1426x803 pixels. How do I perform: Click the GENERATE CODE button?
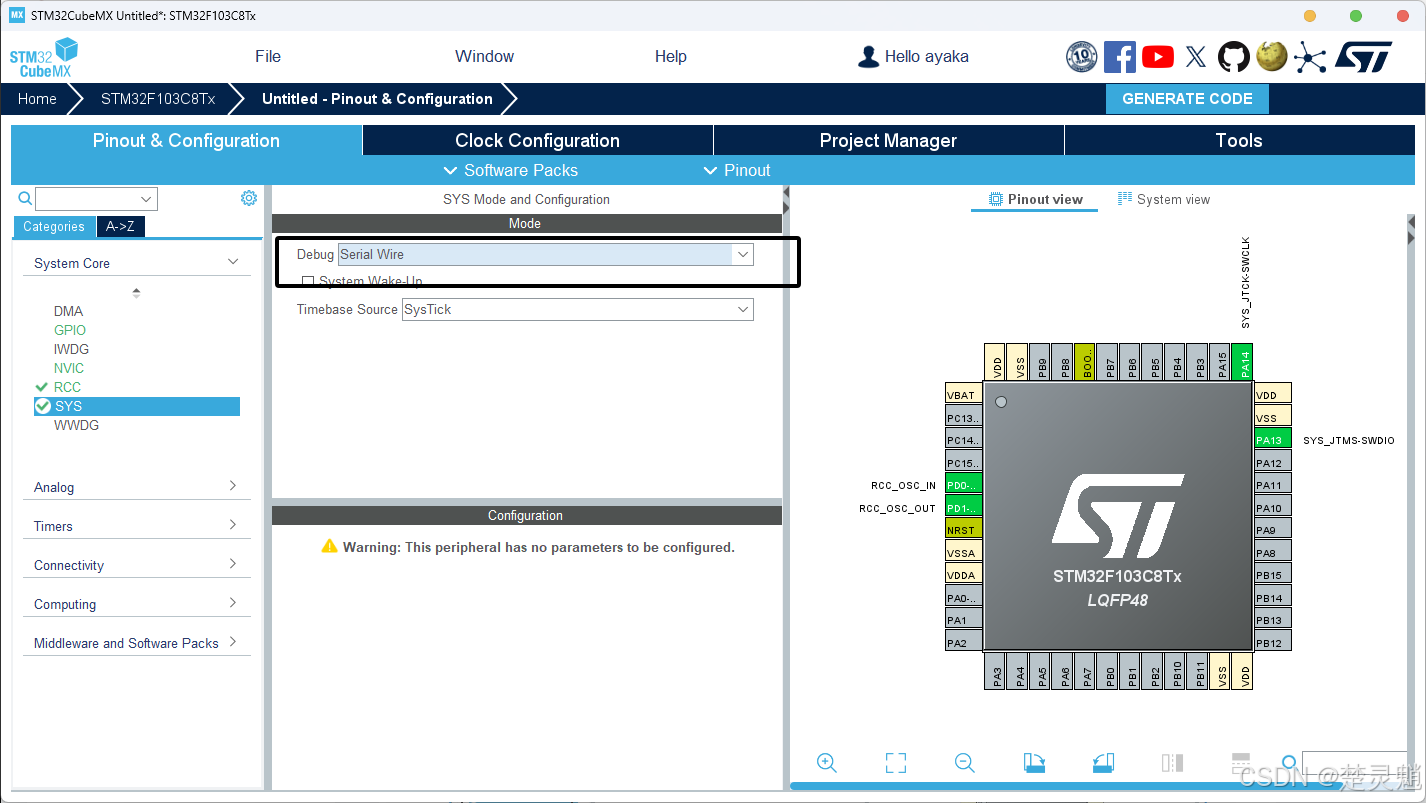click(x=1187, y=99)
